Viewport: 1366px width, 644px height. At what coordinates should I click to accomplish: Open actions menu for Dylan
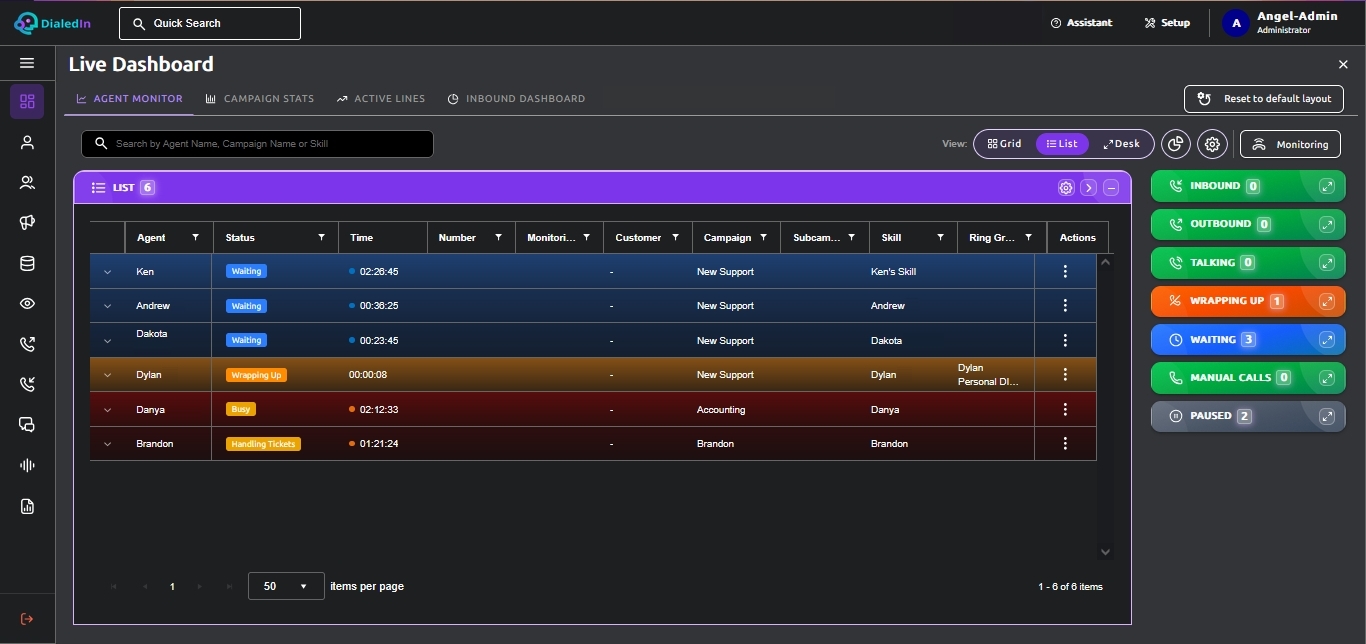click(x=1065, y=375)
